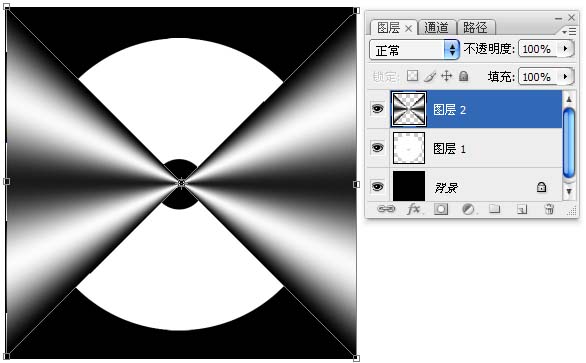The height and width of the screenshot is (363, 586).
Task: Hide 图层 2 layer visibility
Action: tap(377, 109)
